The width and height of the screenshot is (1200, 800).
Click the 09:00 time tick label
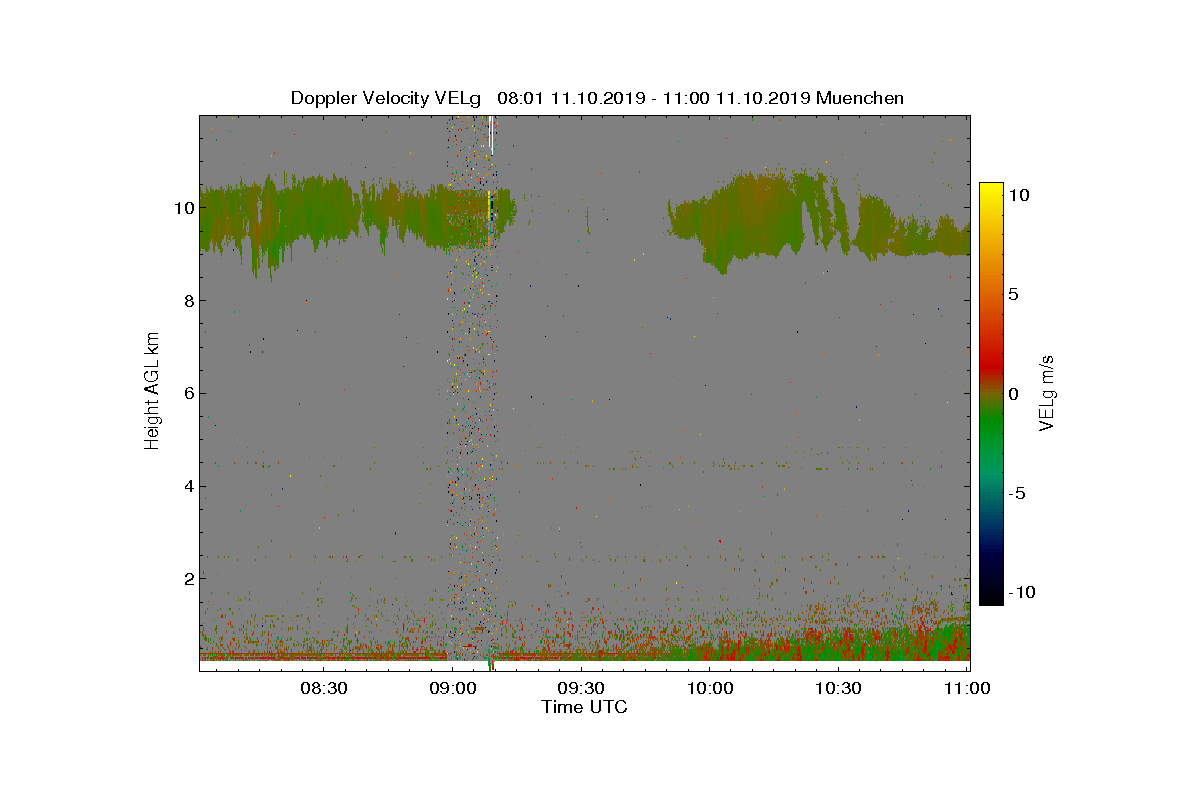(452, 688)
